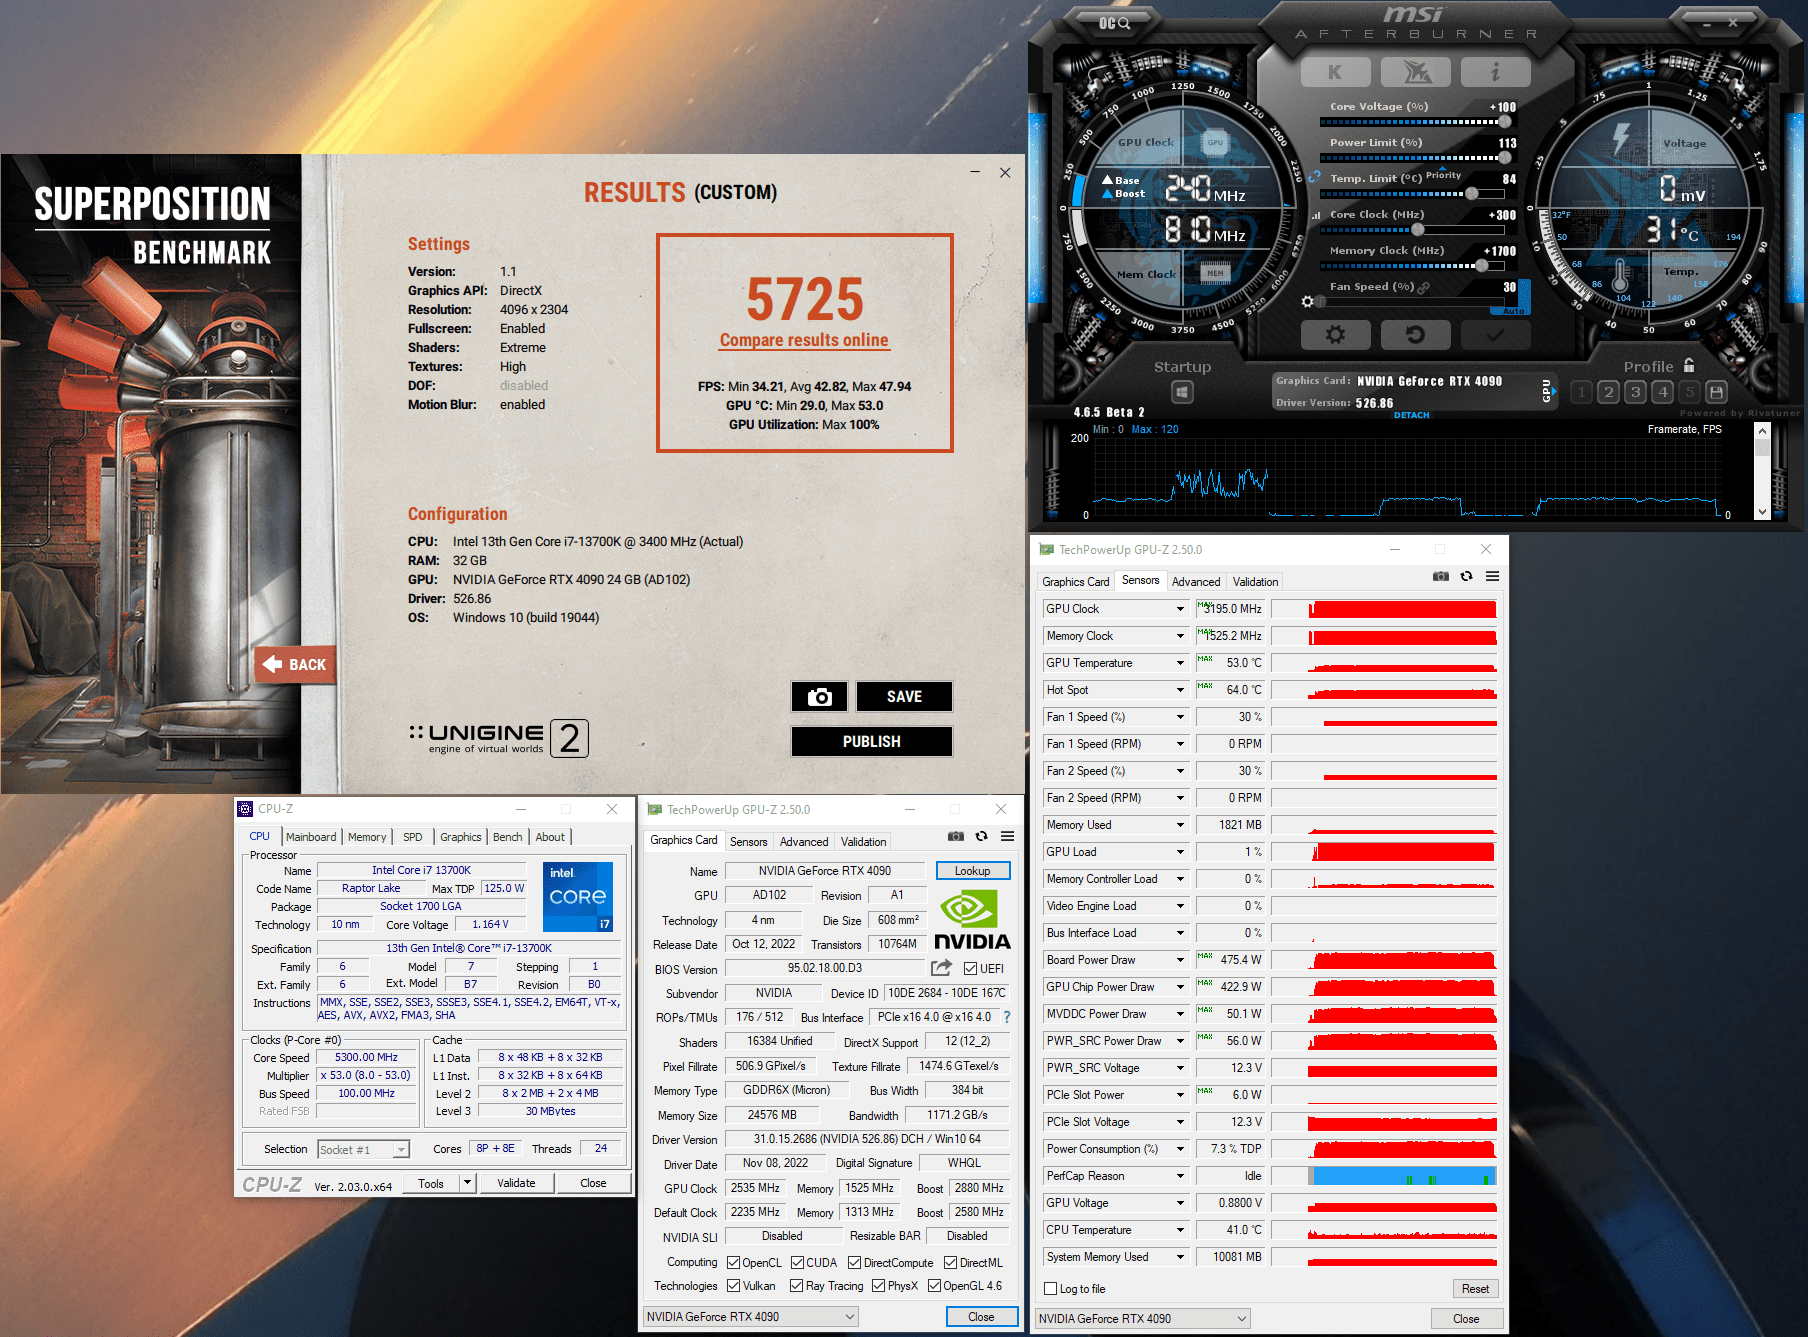Open Compare results online link

(x=804, y=340)
